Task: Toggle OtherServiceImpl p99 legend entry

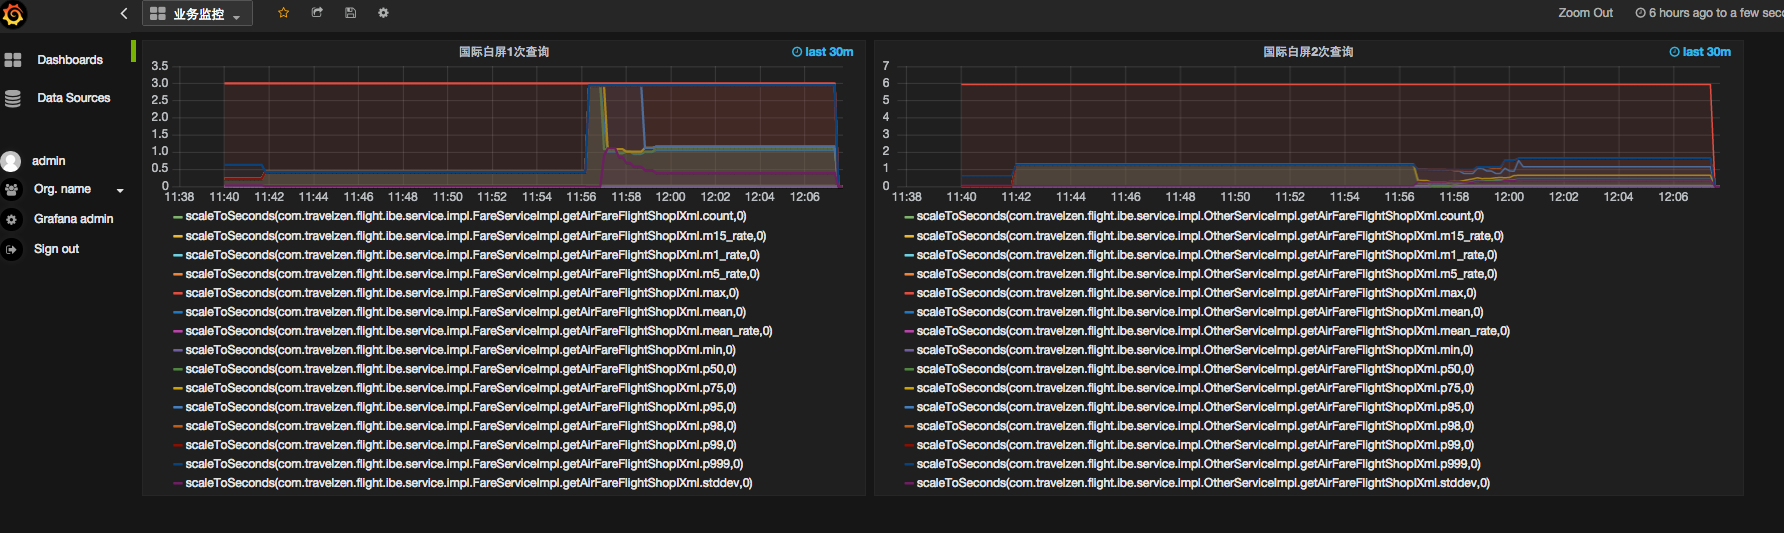Action: [1195, 445]
